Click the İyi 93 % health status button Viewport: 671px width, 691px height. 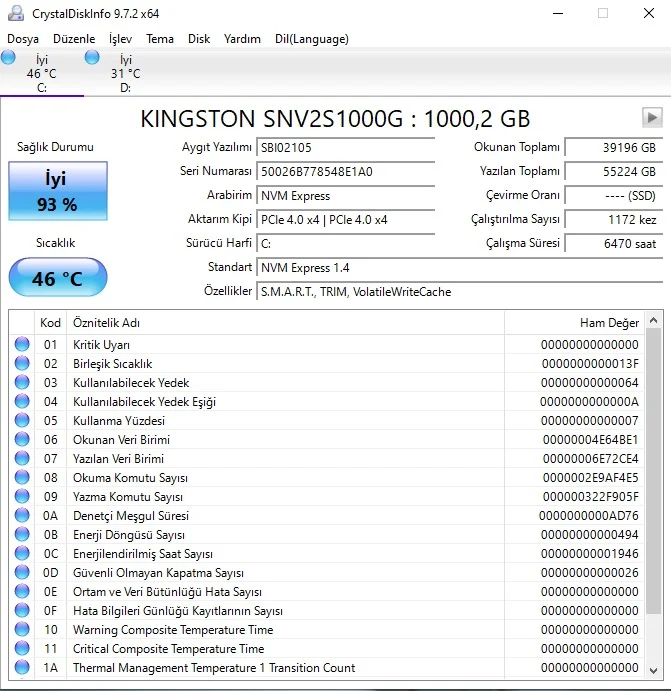pyautogui.click(x=56, y=192)
